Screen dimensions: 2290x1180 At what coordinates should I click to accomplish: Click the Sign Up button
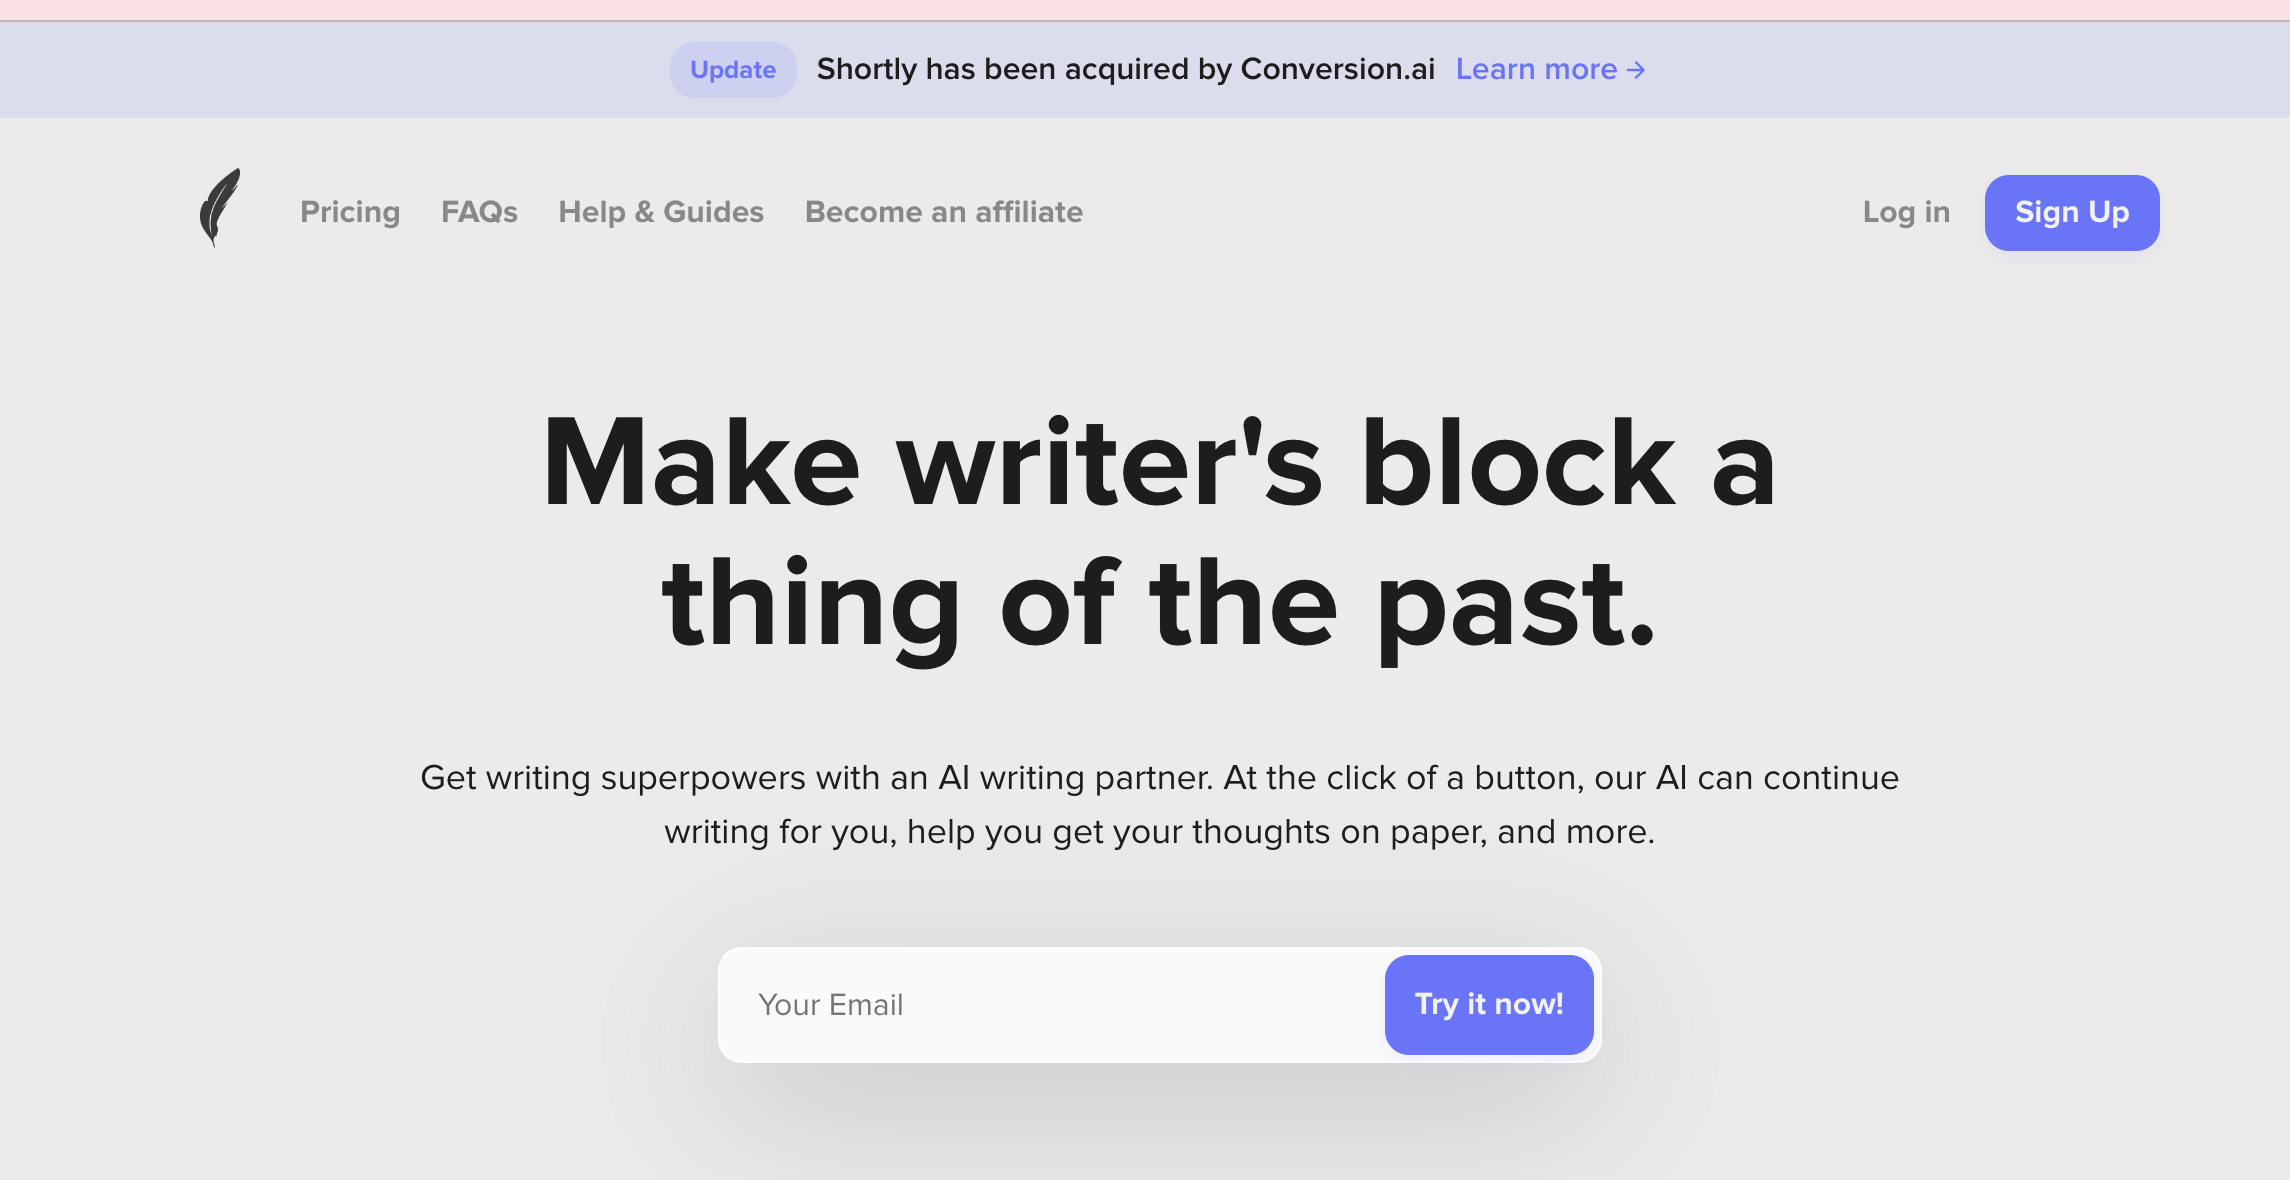click(x=2072, y=209)
